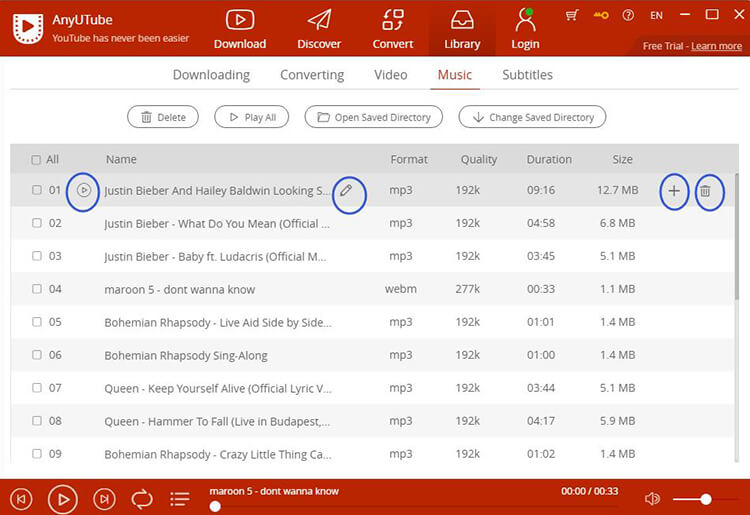Mute audio with the speaker icon
The image size is (750, 515).
click(652, 499)
